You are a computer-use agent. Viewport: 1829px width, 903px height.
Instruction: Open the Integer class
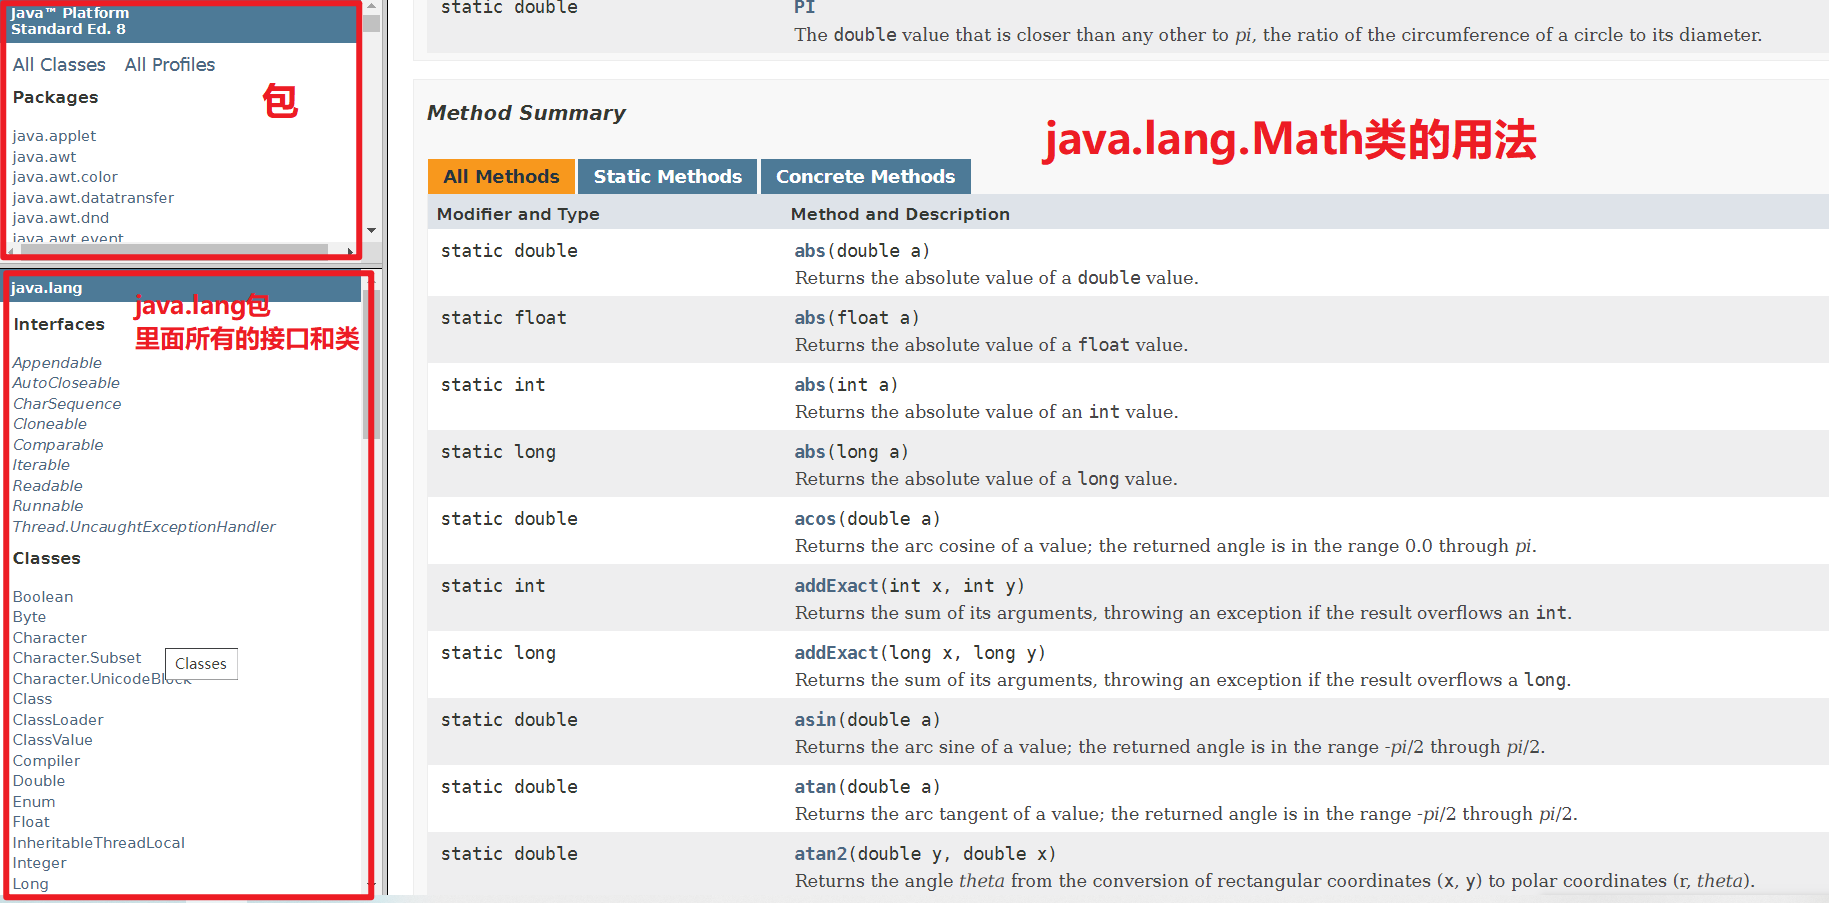click(40, 863)
